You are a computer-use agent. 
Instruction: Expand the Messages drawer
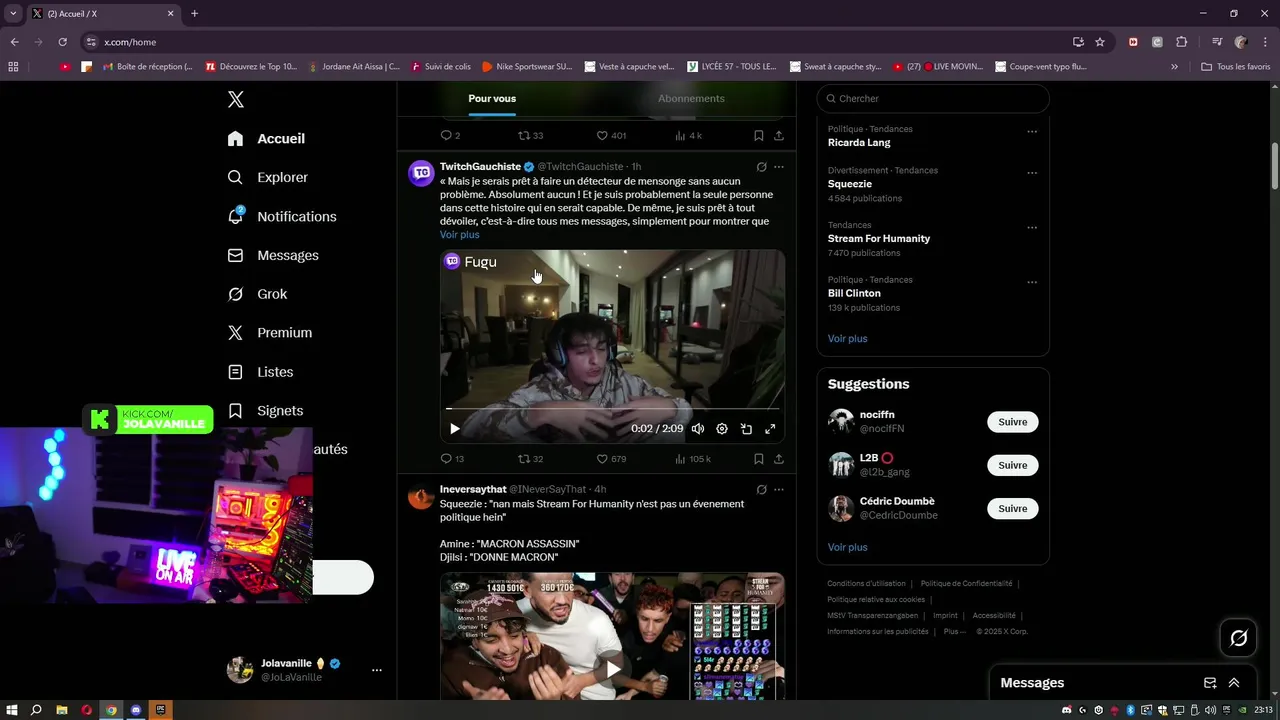pyautogui.click(x=1234, y=683)
